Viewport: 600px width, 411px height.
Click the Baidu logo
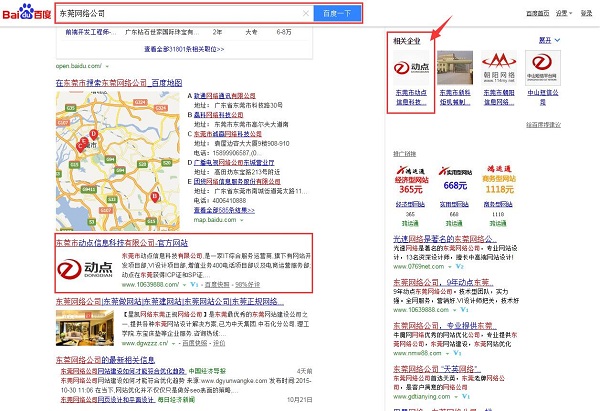tap(26, 12)
